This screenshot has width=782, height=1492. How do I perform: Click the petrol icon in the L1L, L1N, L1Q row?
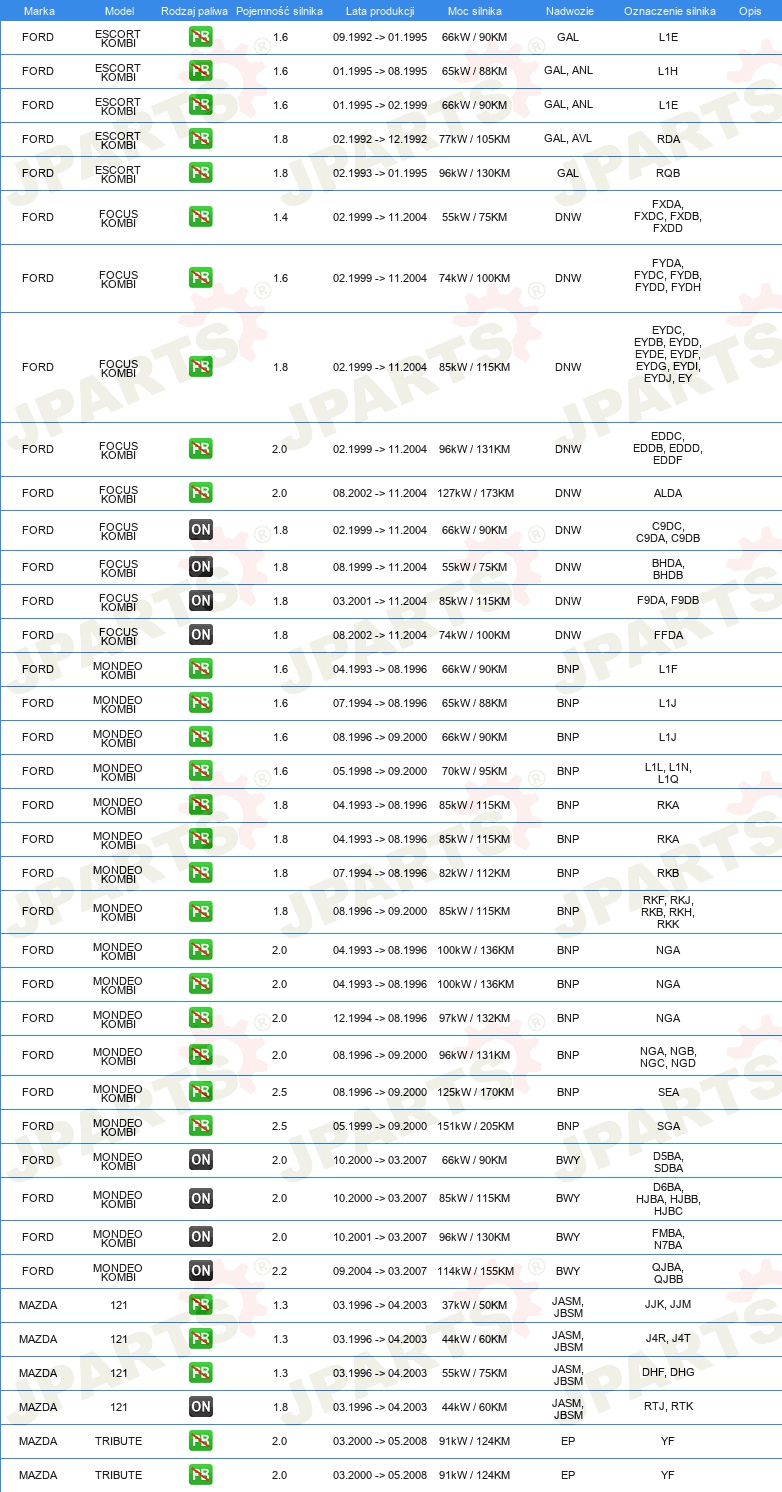click(x=201, y=771)
